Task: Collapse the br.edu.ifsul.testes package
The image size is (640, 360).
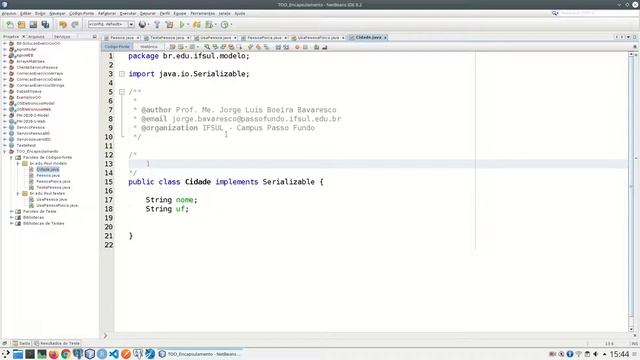Action: 18,193
